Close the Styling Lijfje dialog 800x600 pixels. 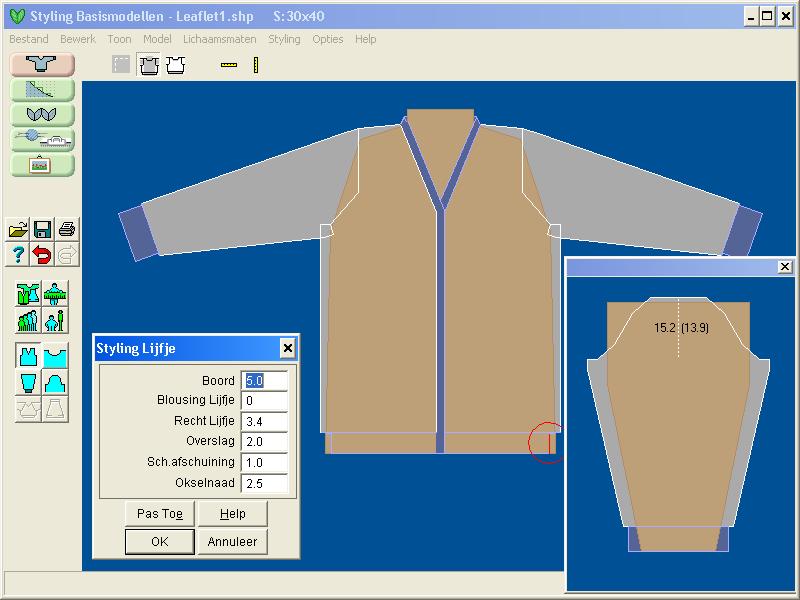click(x=287, y=348)
